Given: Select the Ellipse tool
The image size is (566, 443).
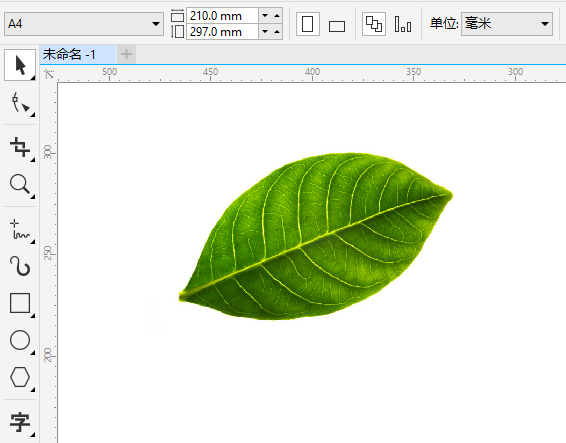Looking at the screenshot, I should point(20,340).
